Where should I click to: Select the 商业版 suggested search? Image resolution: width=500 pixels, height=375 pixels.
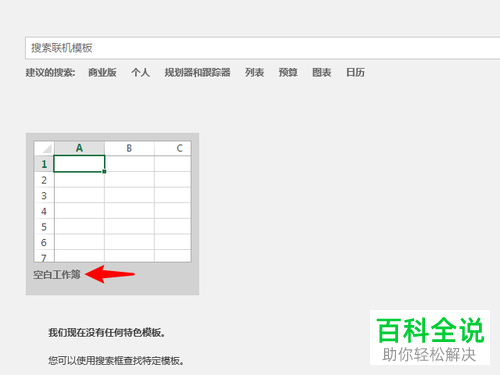click(x=102, y=72)
